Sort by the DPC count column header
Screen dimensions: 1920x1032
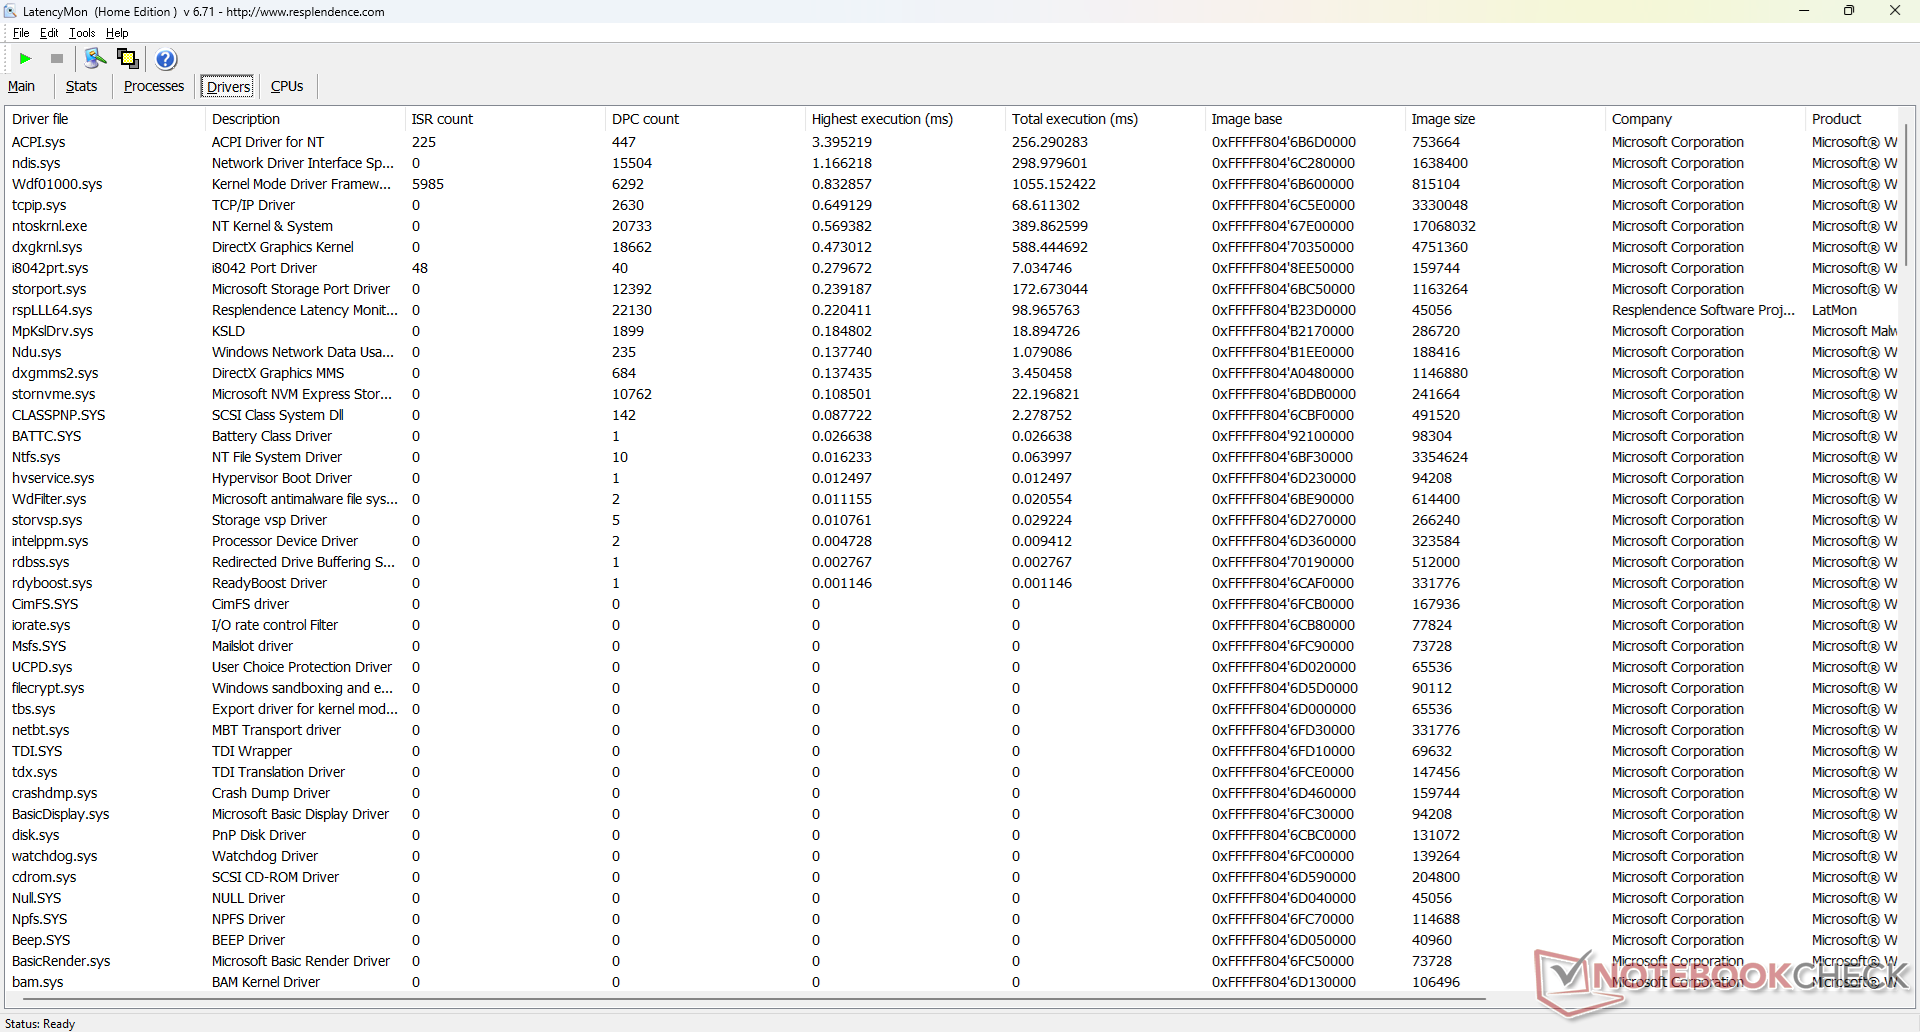point(645,119)
